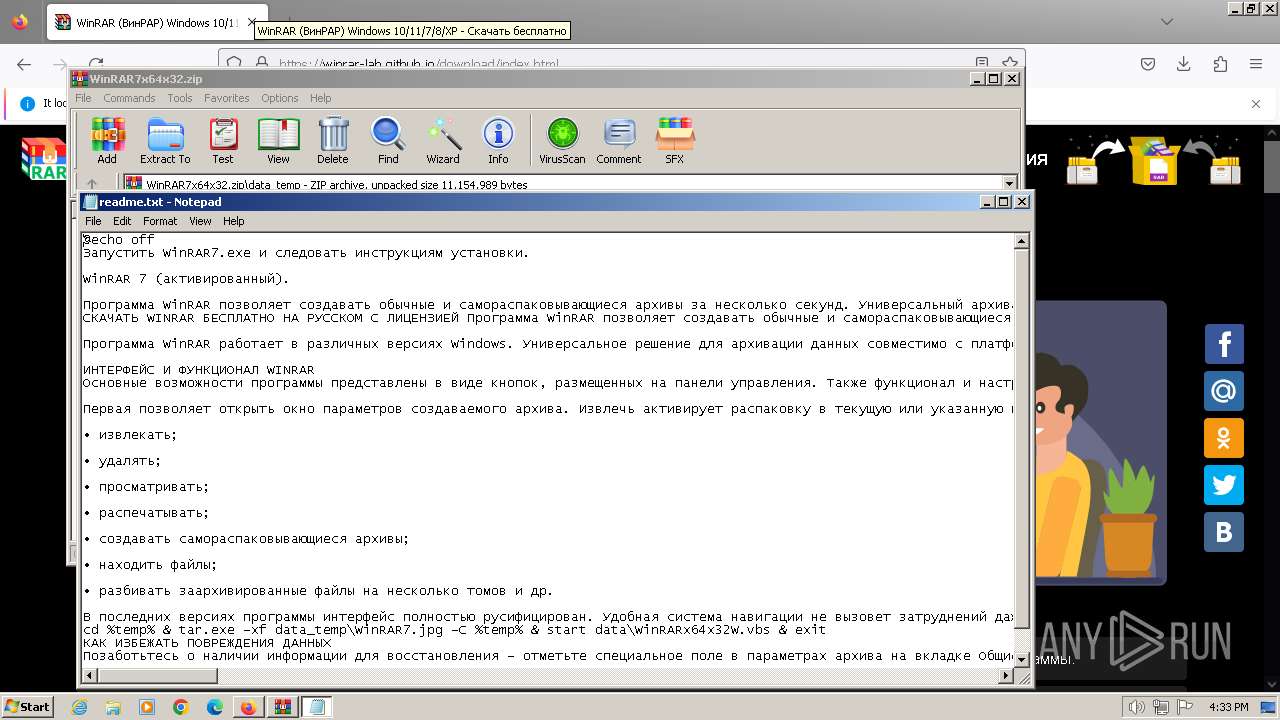Open Firefox extensions puzzle icon

1220,64
